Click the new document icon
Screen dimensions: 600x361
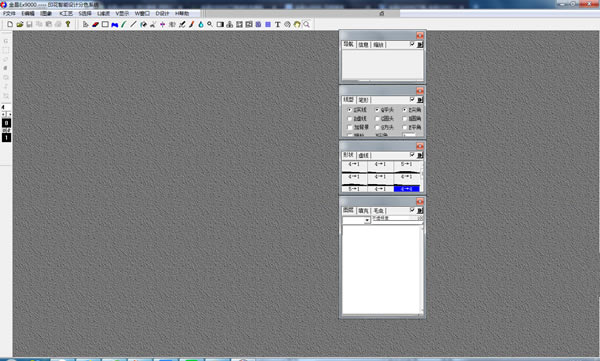(10, 24)
